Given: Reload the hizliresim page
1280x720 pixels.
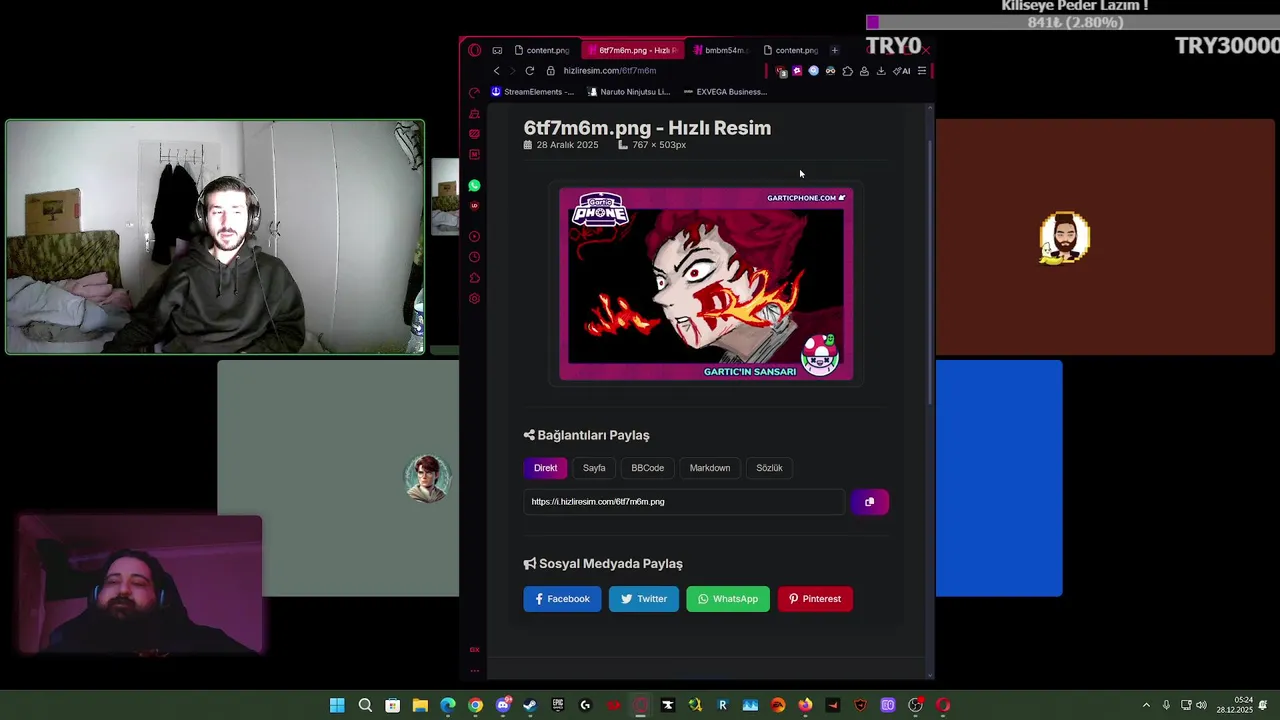Looking at the screenshot, I should point(529,71).
